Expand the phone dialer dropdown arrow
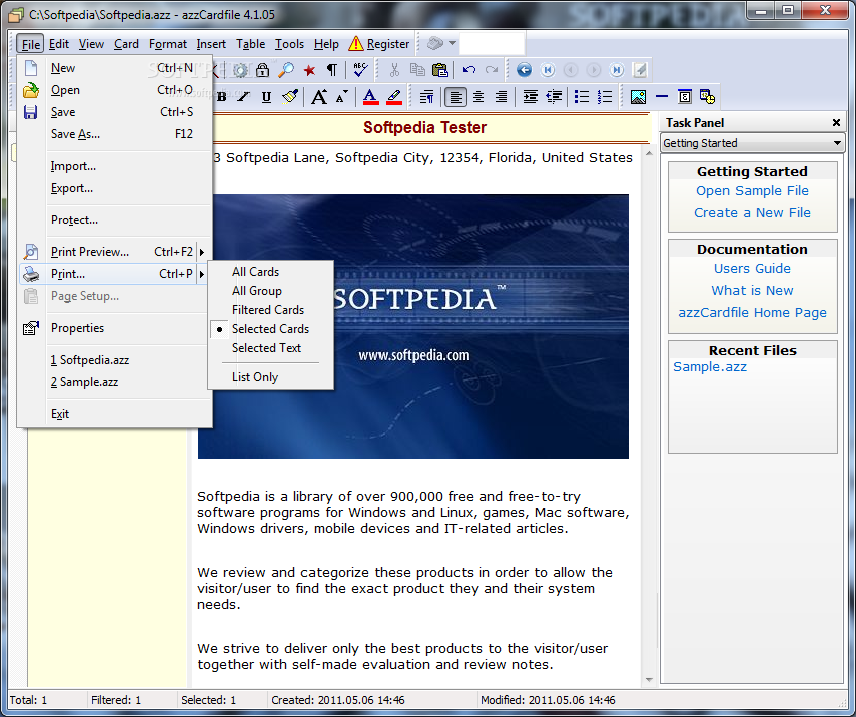This screenshot has height=717, width=856. click(453, 43)
